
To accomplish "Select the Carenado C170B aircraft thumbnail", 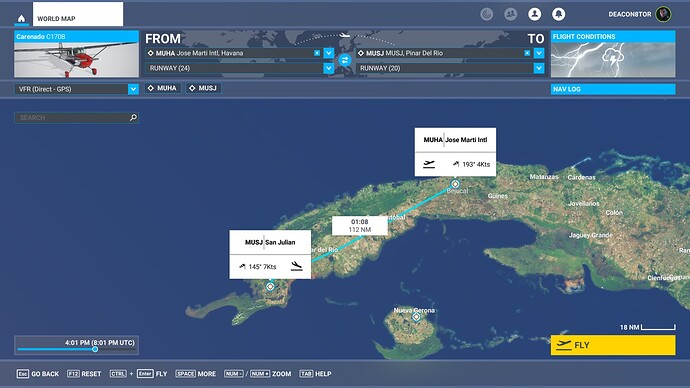I will [77, 54].
